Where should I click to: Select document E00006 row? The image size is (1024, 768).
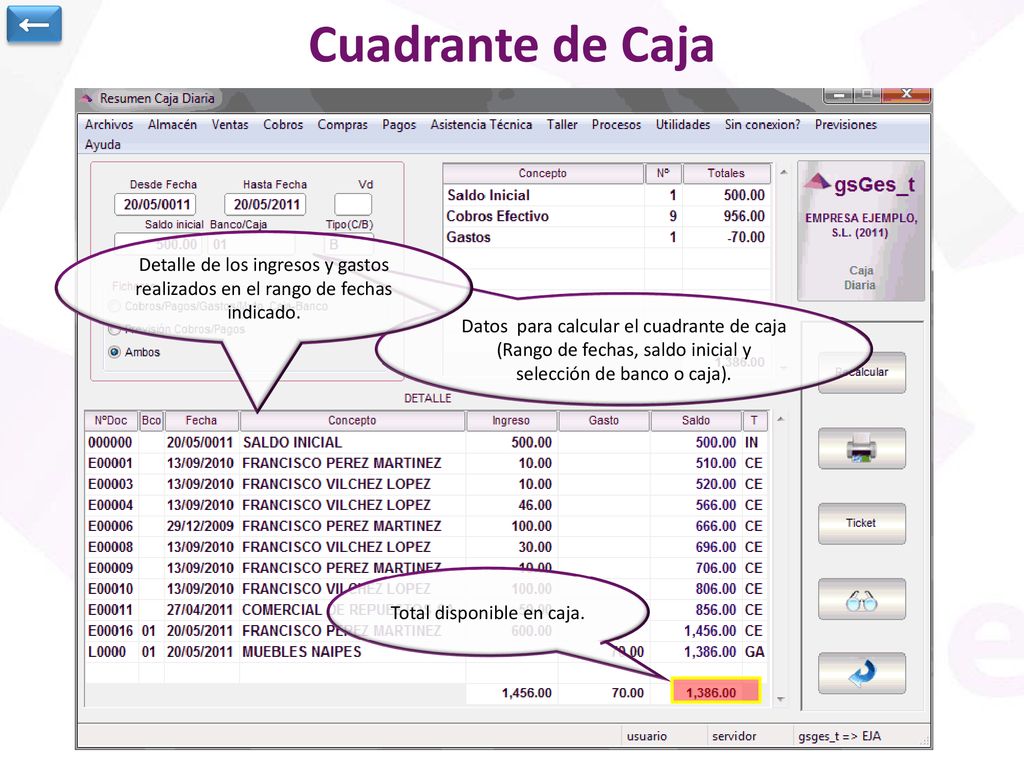[x=426, y=526]
